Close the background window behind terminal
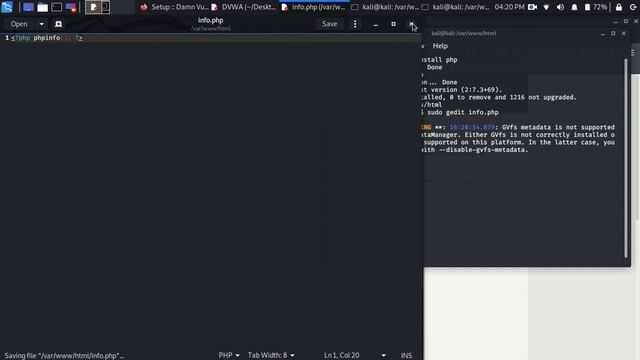 click(x=636, y=21)
